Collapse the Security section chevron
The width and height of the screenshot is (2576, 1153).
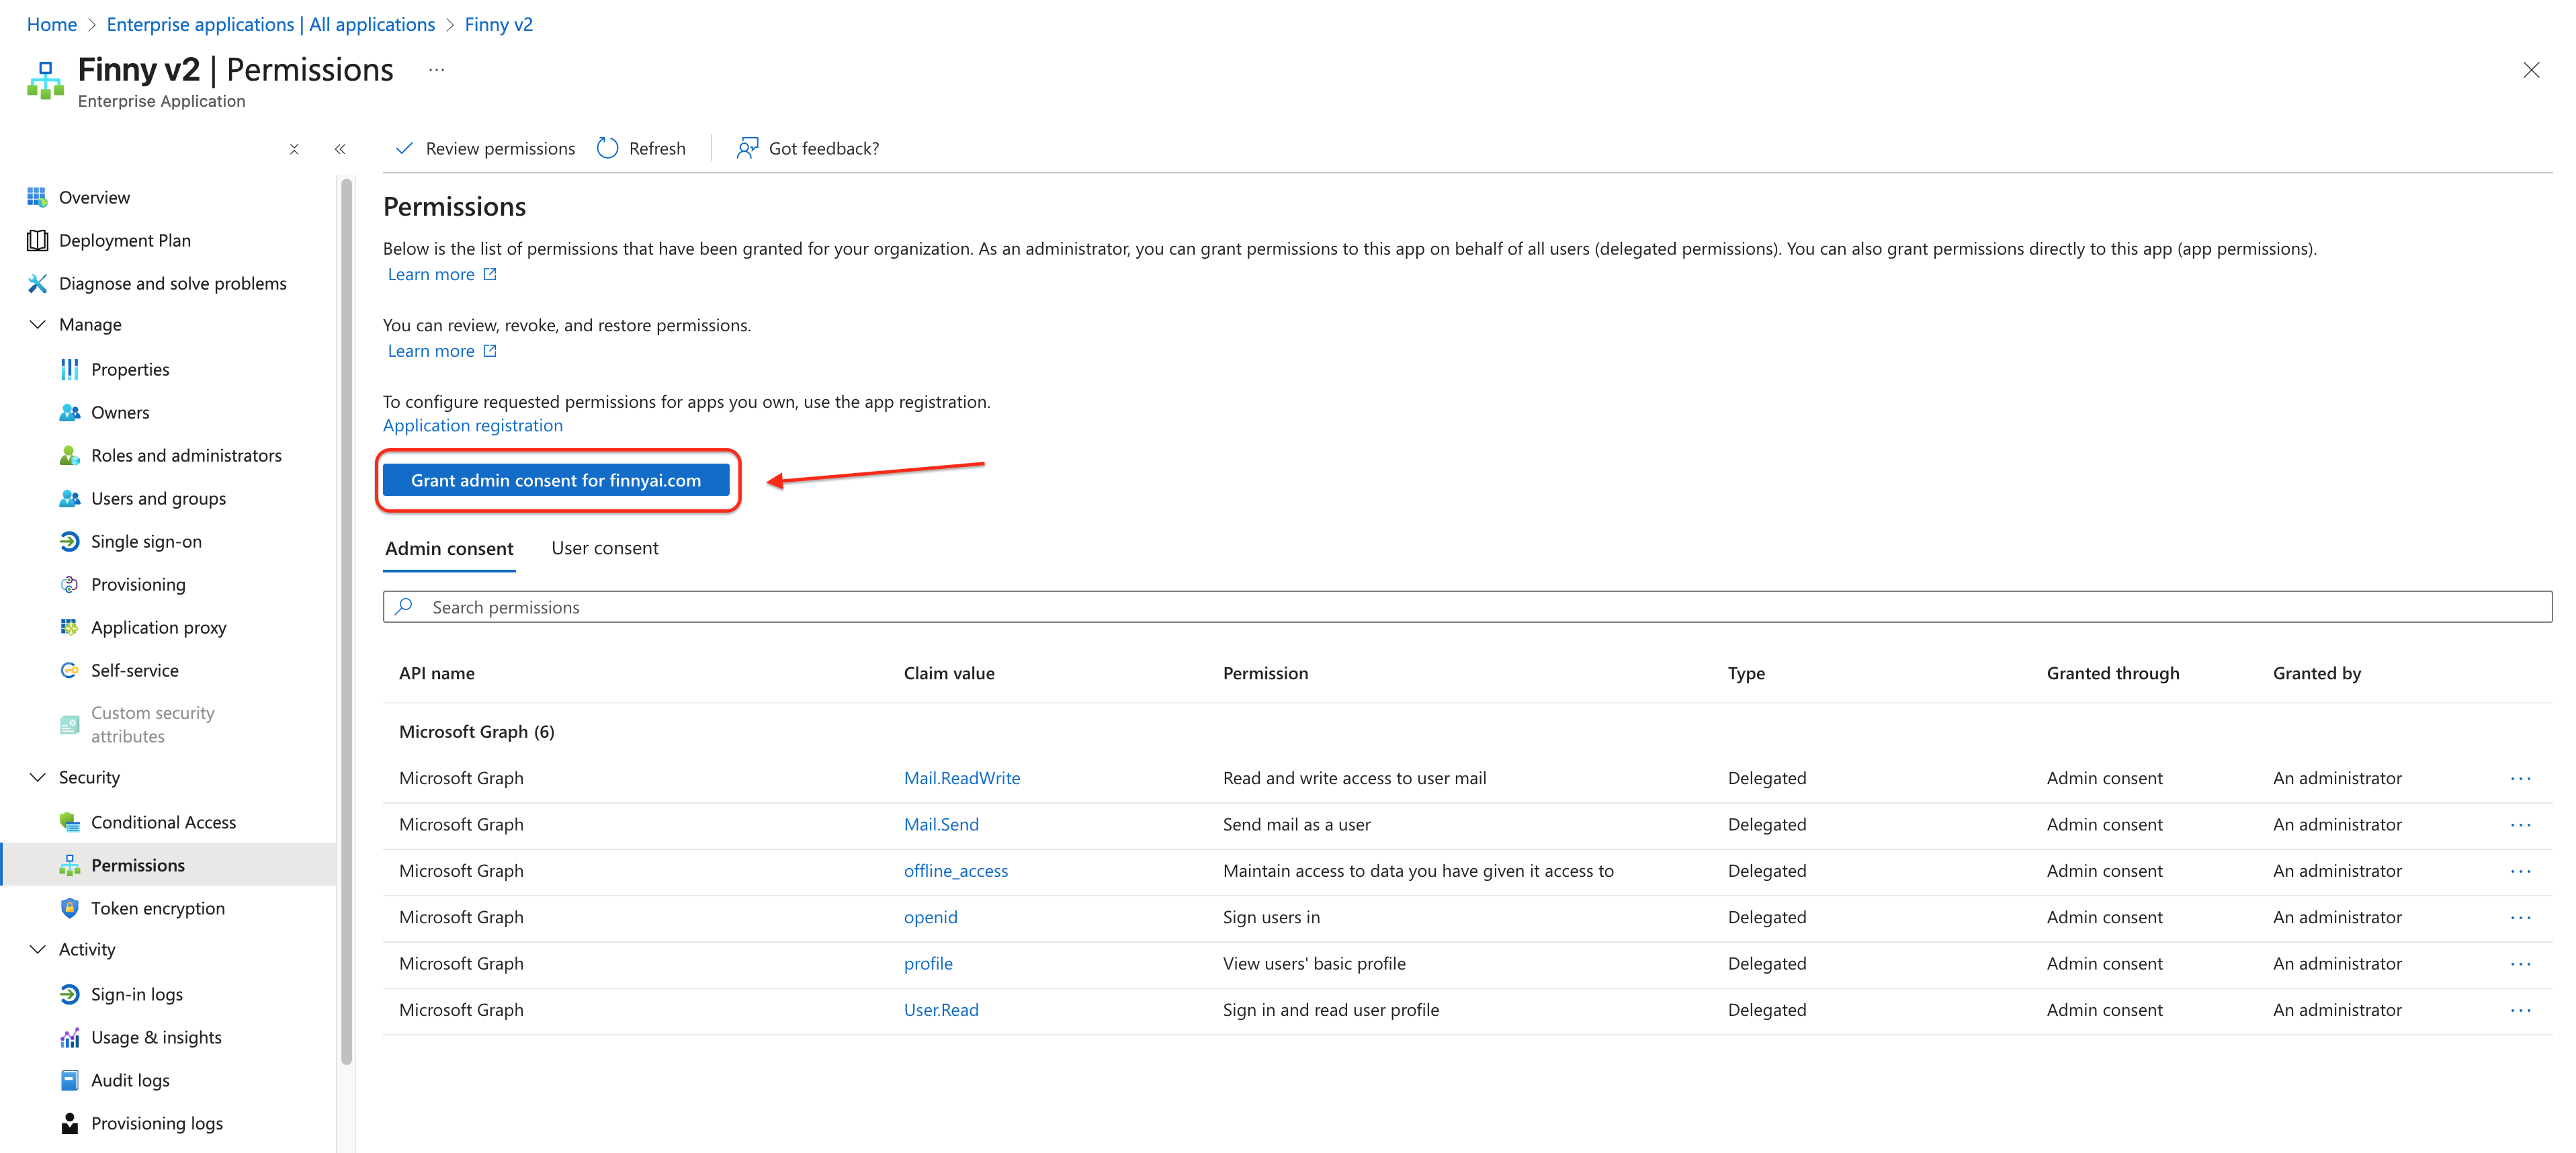[x=38, y=777]
